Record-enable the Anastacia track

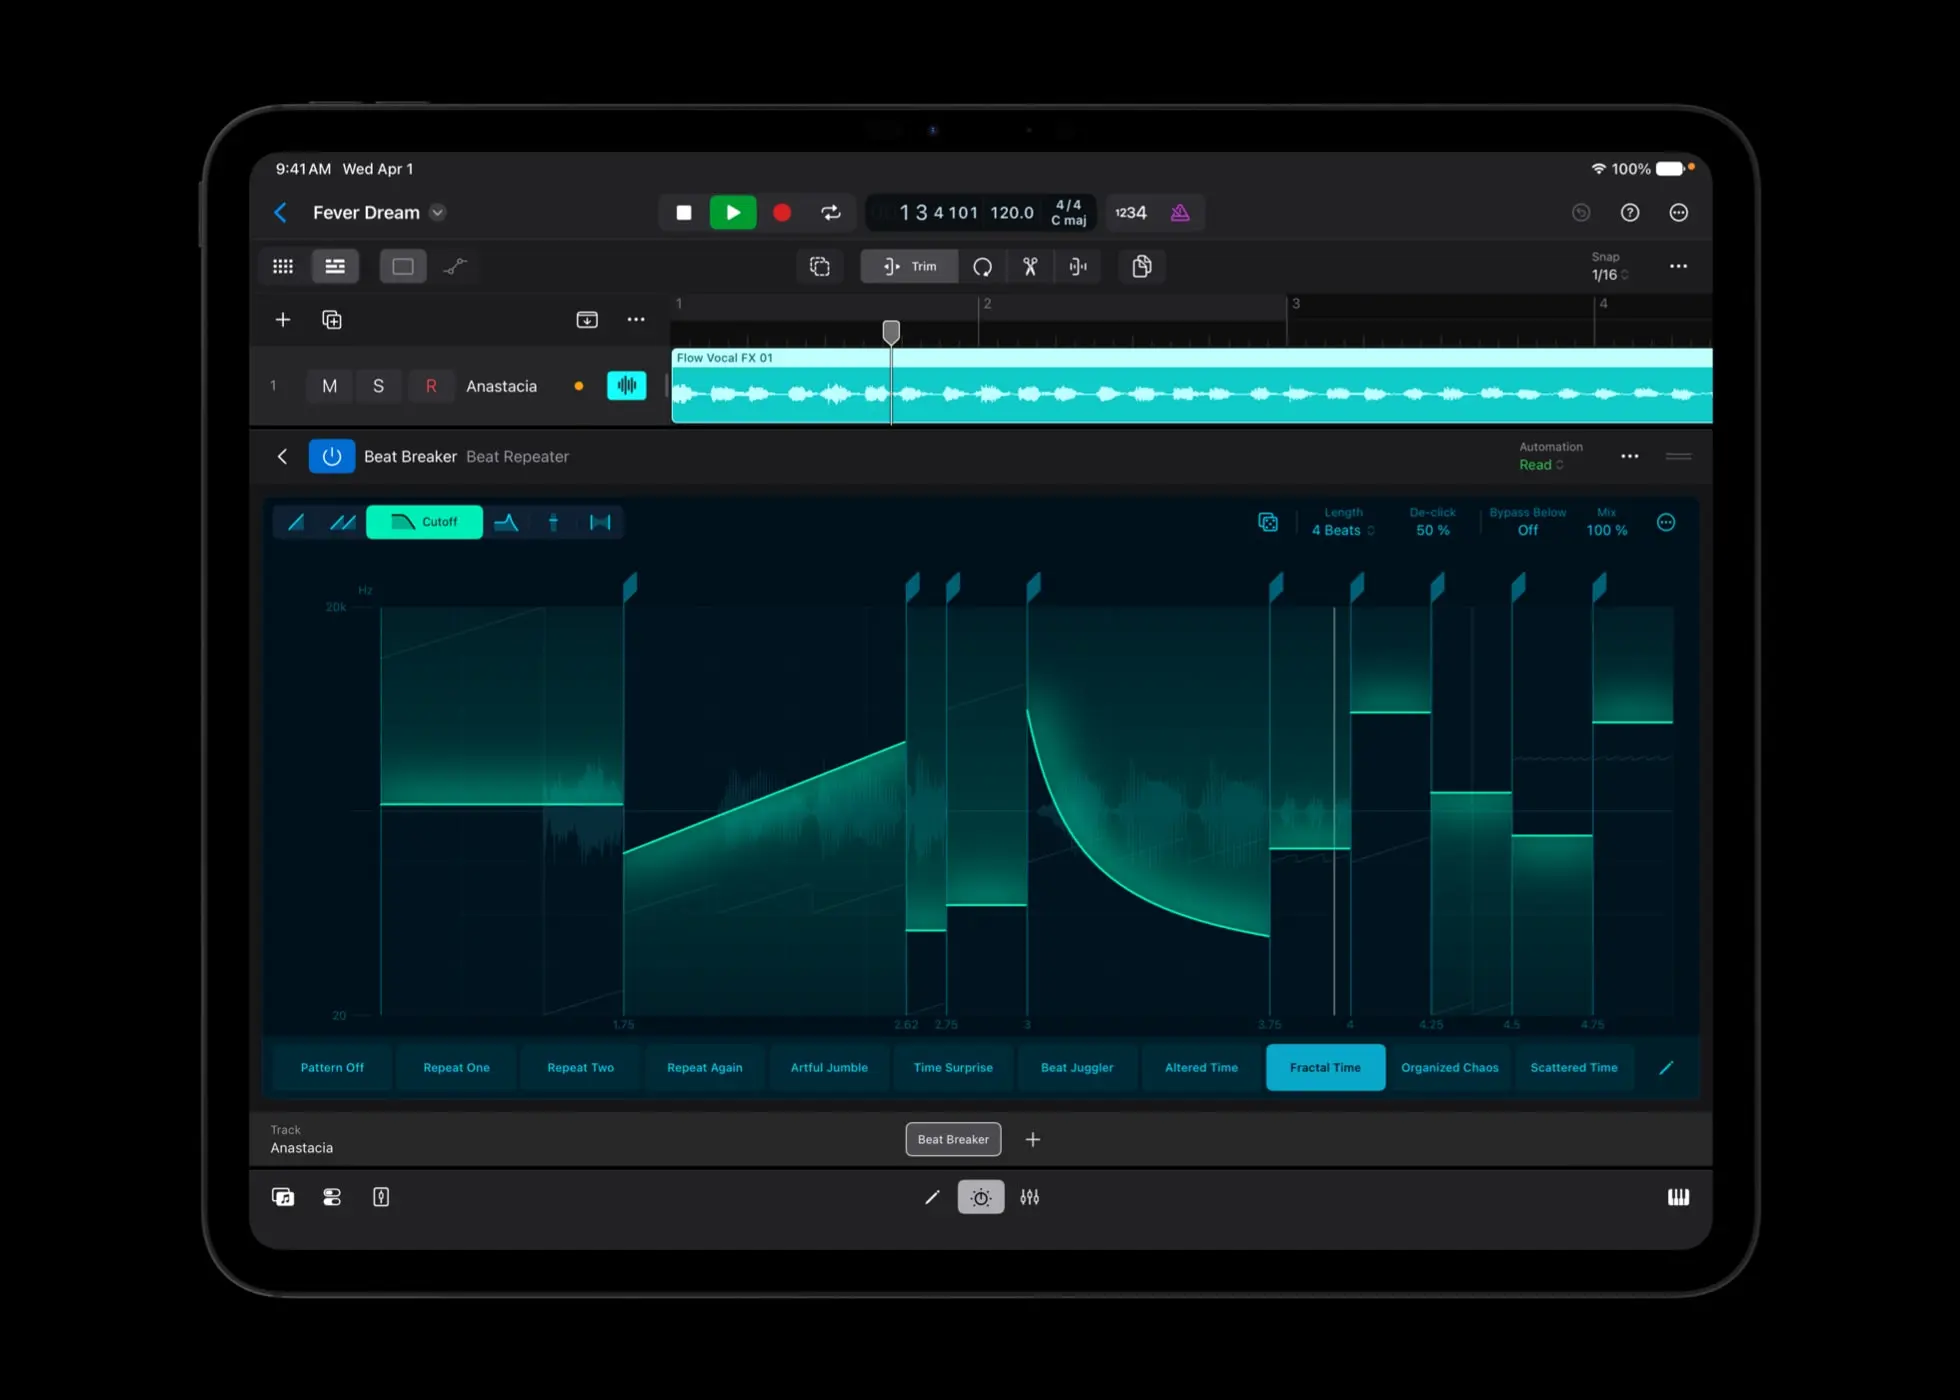(431, 386)
